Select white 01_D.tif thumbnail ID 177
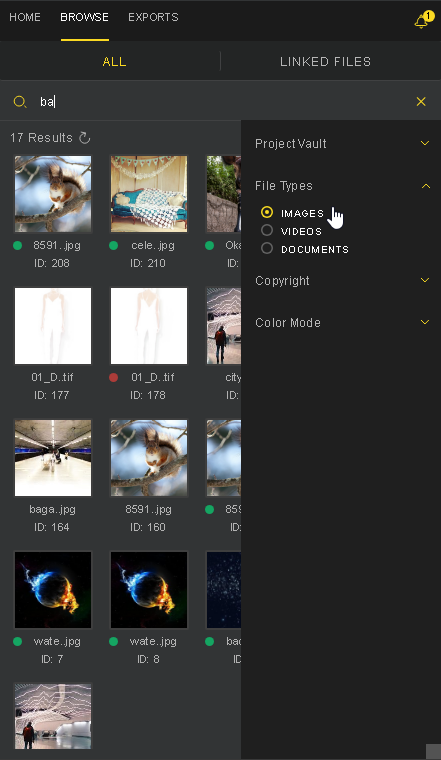The image size is (441, 760). tap(53, 326)
